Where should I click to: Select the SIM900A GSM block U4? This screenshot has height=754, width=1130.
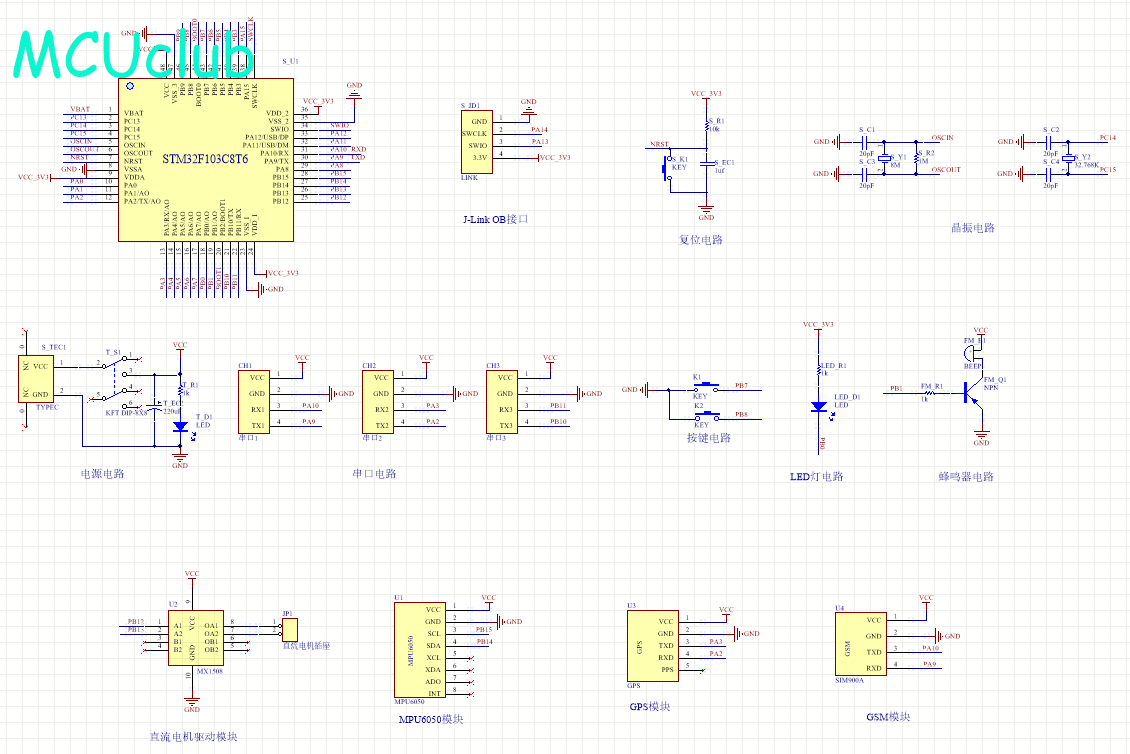coord(860,644)
